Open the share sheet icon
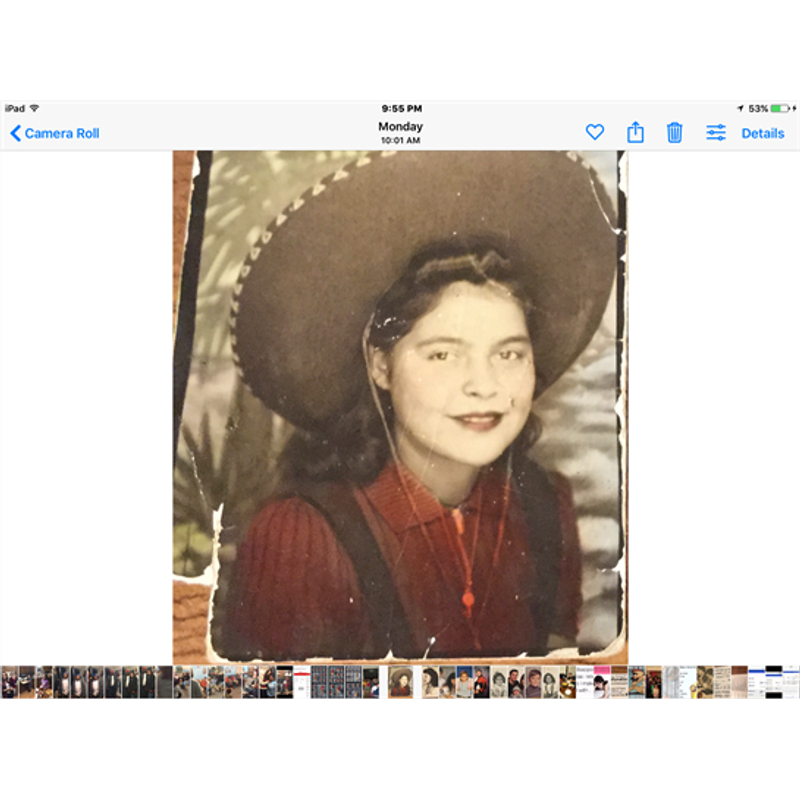 [x=635, y=133]
